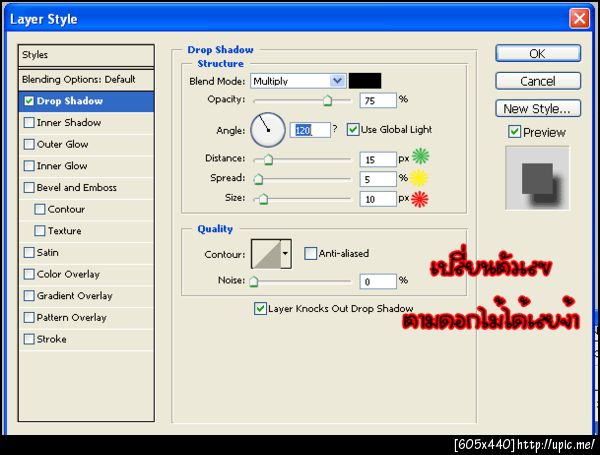Click the Angle dial control
The height and width of the screenshot is (455, 600).
268,130
